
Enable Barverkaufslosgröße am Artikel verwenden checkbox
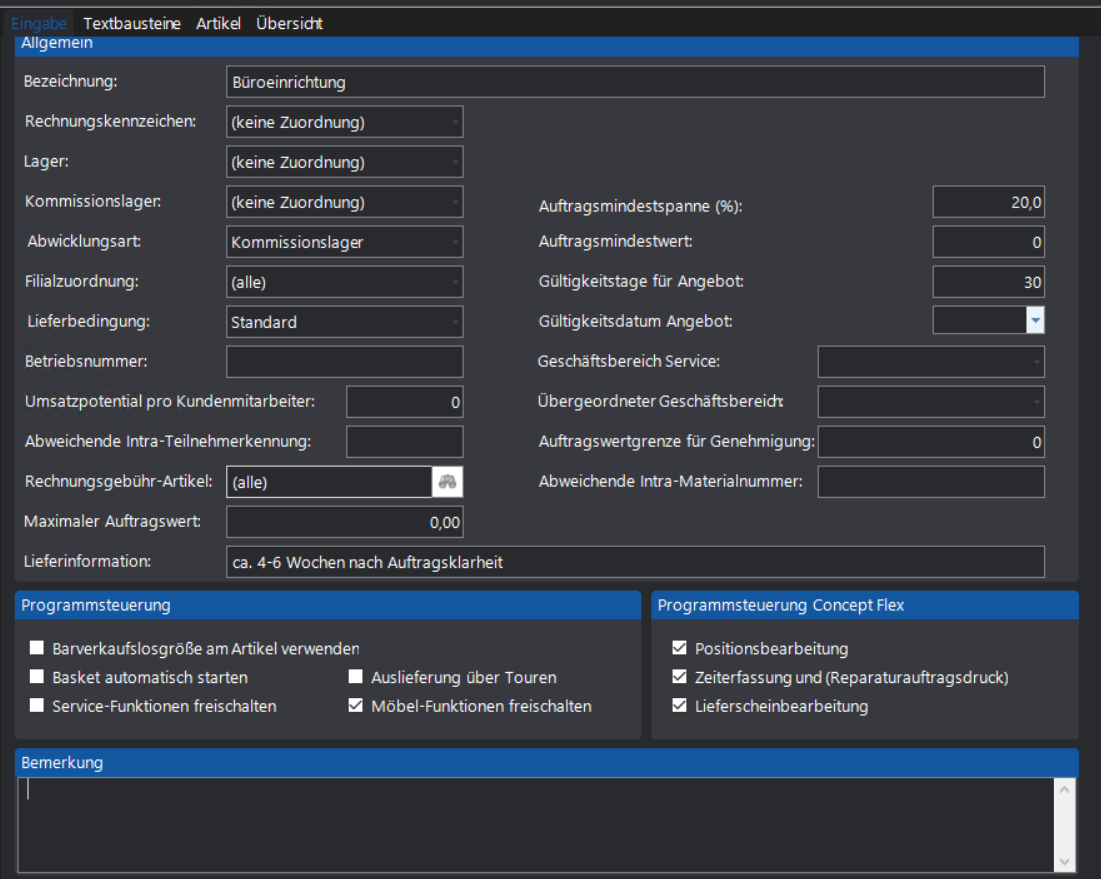[38, 648]
